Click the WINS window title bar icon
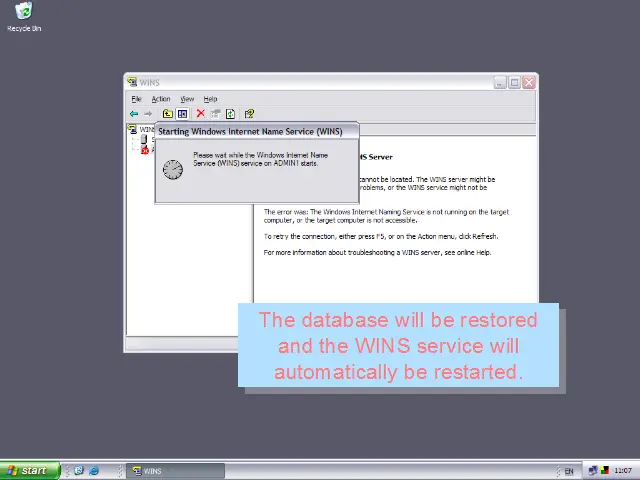 click(132, 82)
